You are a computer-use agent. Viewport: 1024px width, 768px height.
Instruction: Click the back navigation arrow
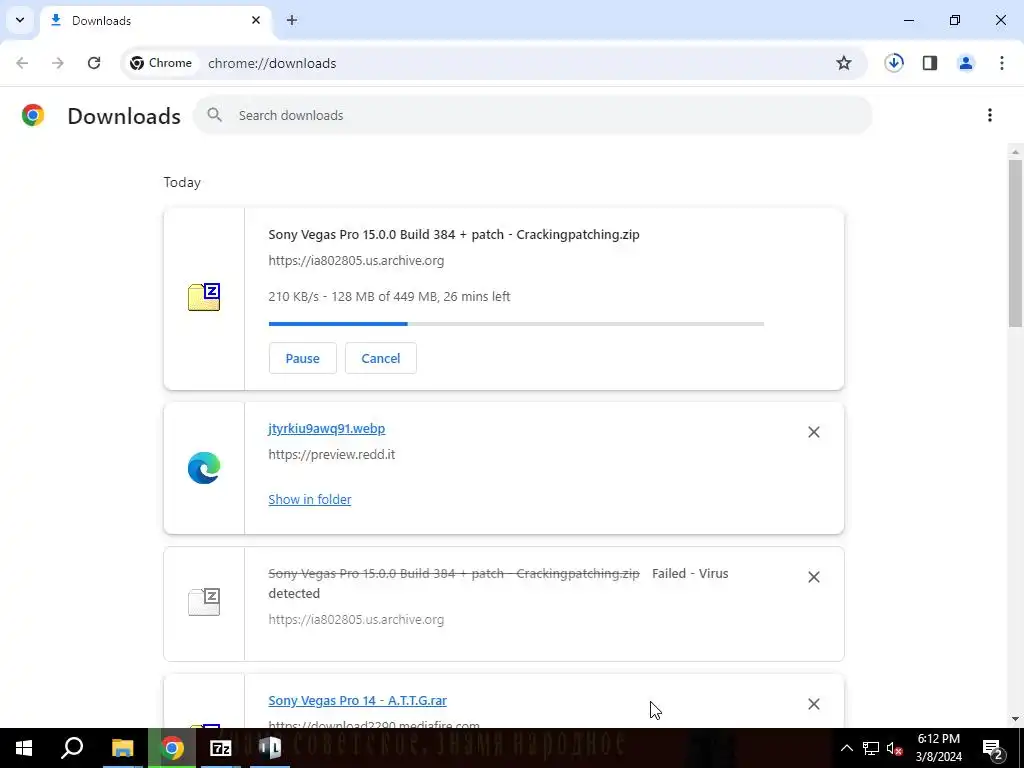point(22,63)
